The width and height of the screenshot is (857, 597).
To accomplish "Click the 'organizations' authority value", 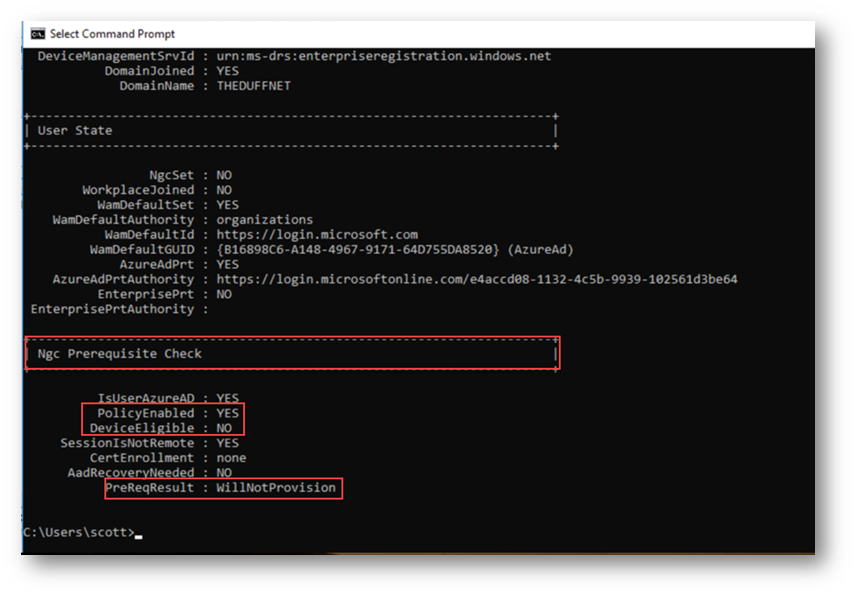I will pyautogui.click(x=265, y=220).
